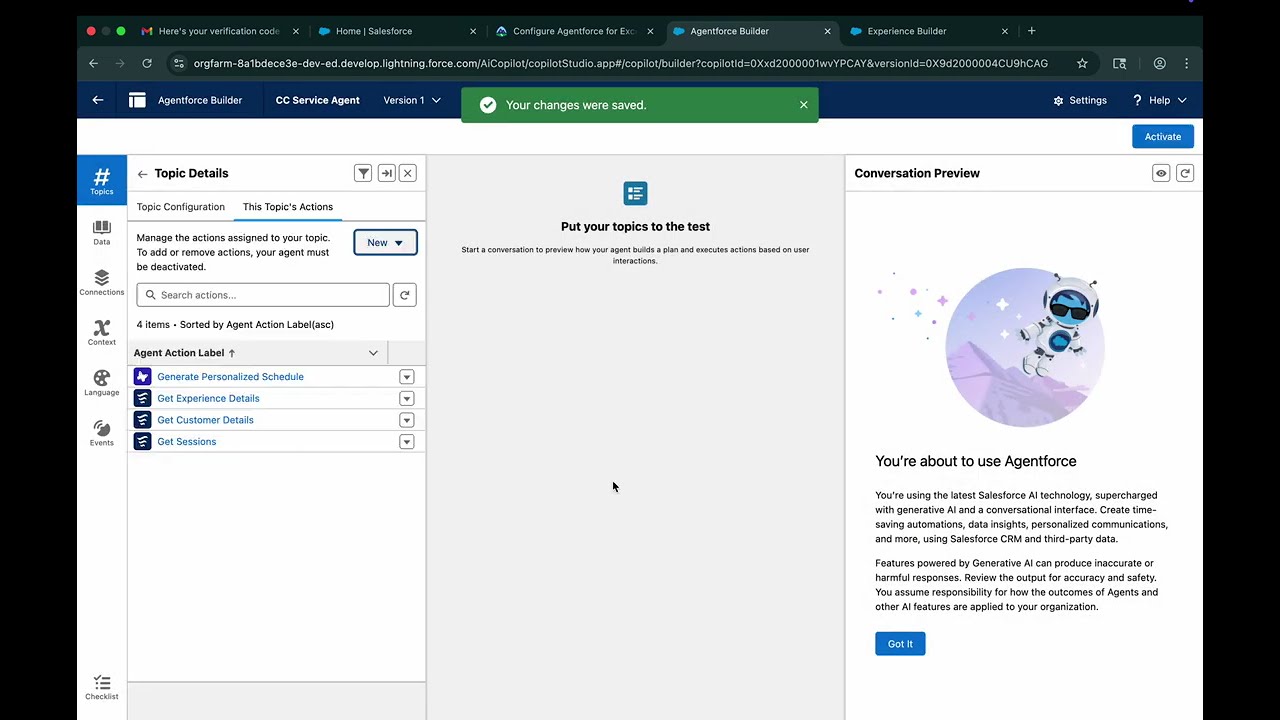The height and width of the screenshot is (720, 1280).
Task: Open the Context sidebar panel
Action: (102, 332)
